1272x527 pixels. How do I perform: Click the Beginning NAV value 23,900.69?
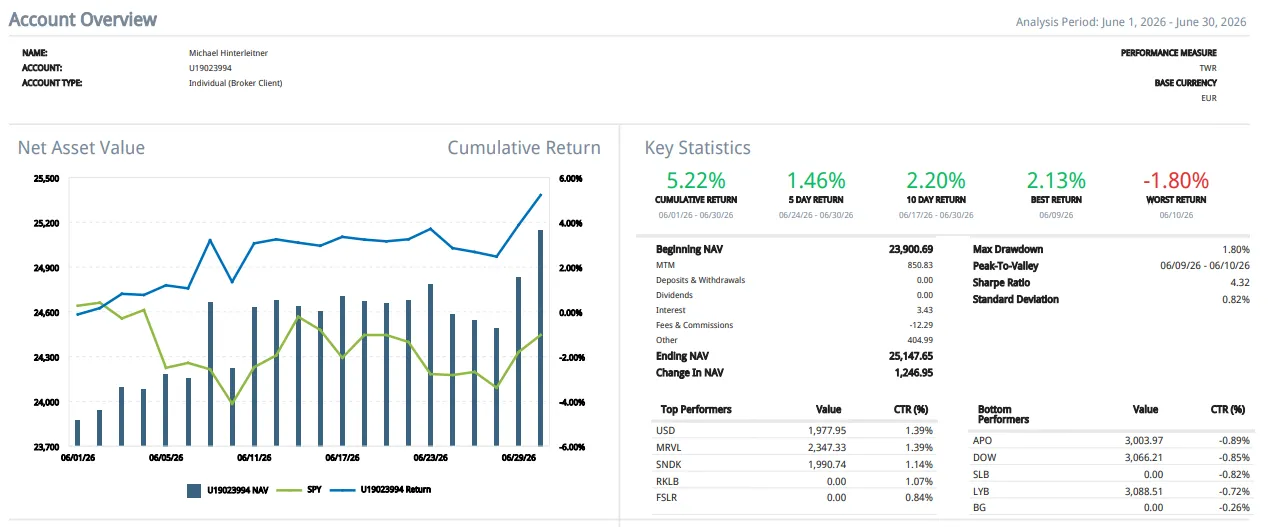click(x=910, y=249)
